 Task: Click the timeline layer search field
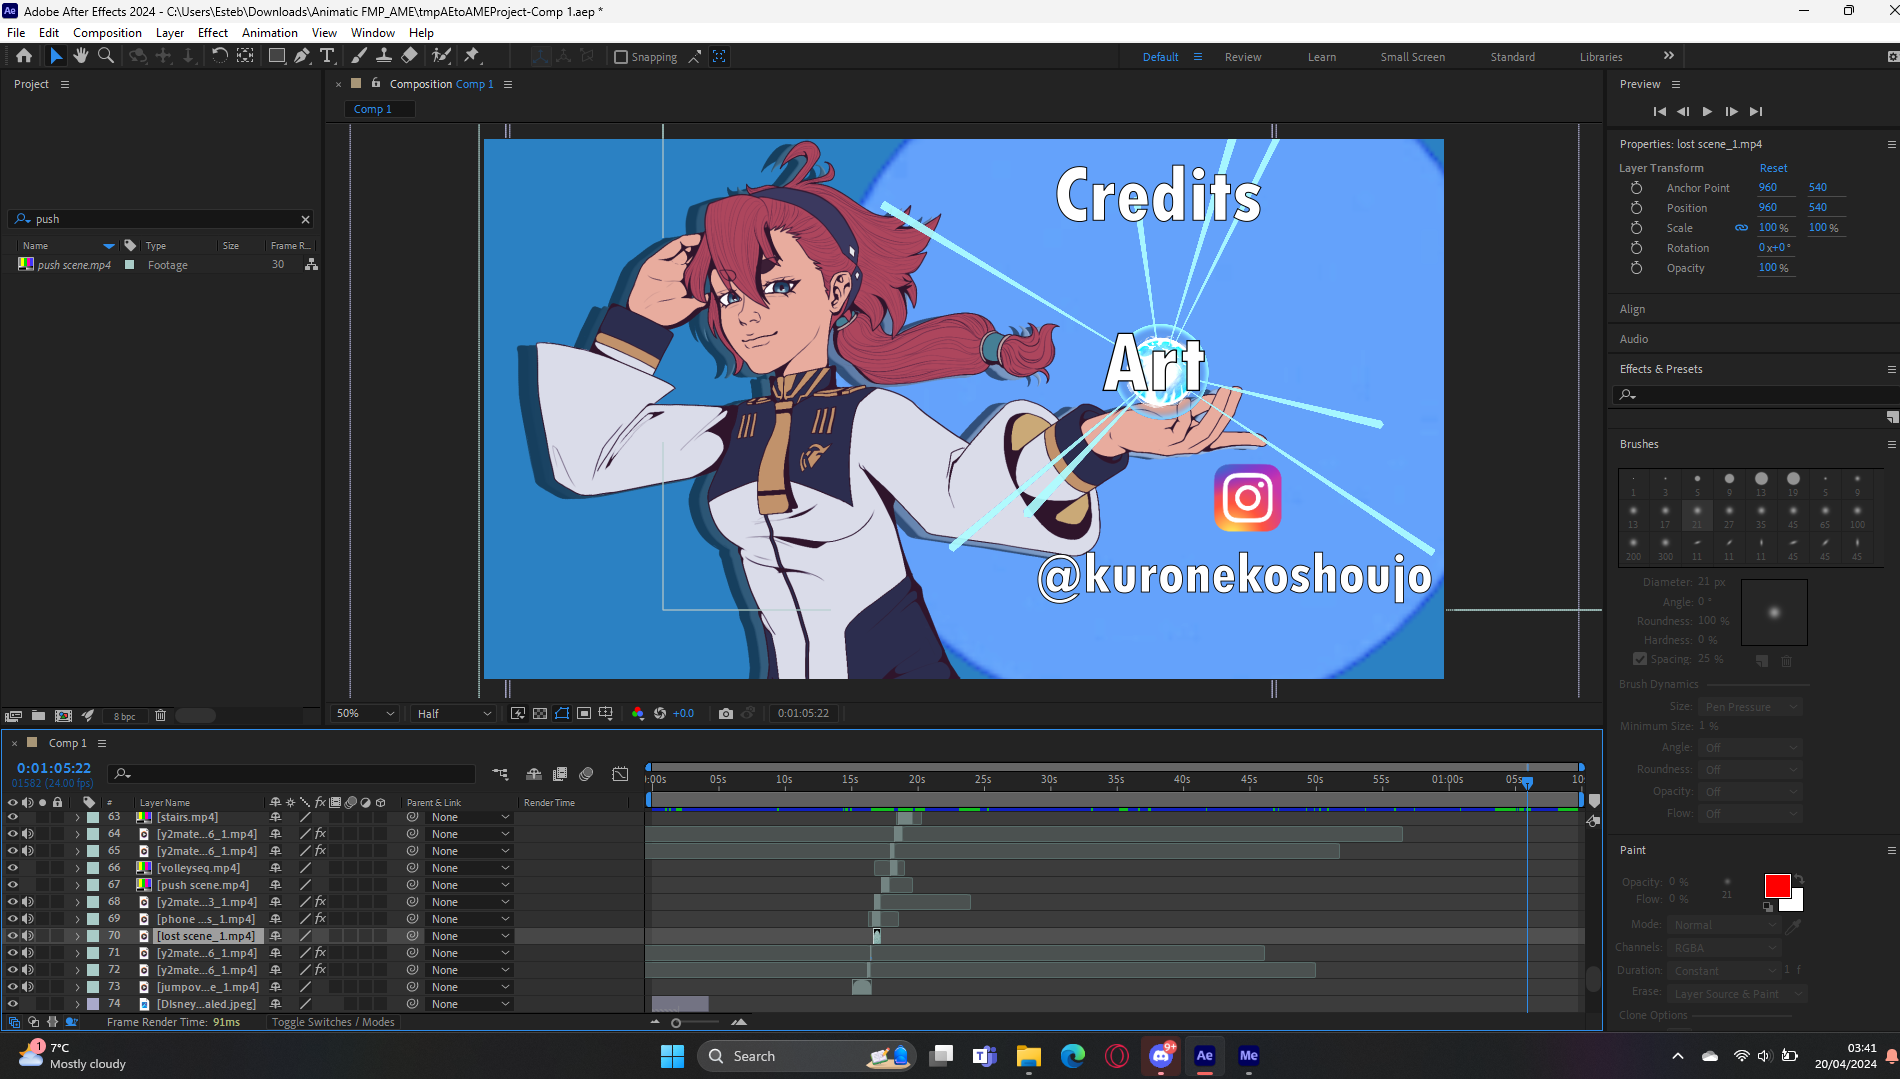[x=292, y=774]
